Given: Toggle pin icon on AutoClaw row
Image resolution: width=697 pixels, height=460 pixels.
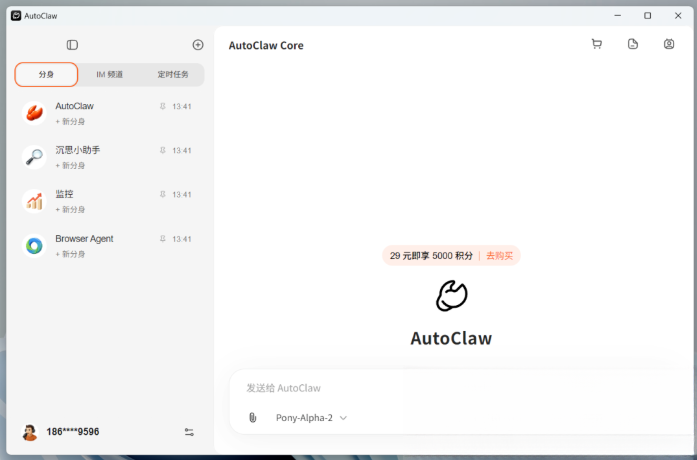Looking at the screenshot, I should point(163,106).
